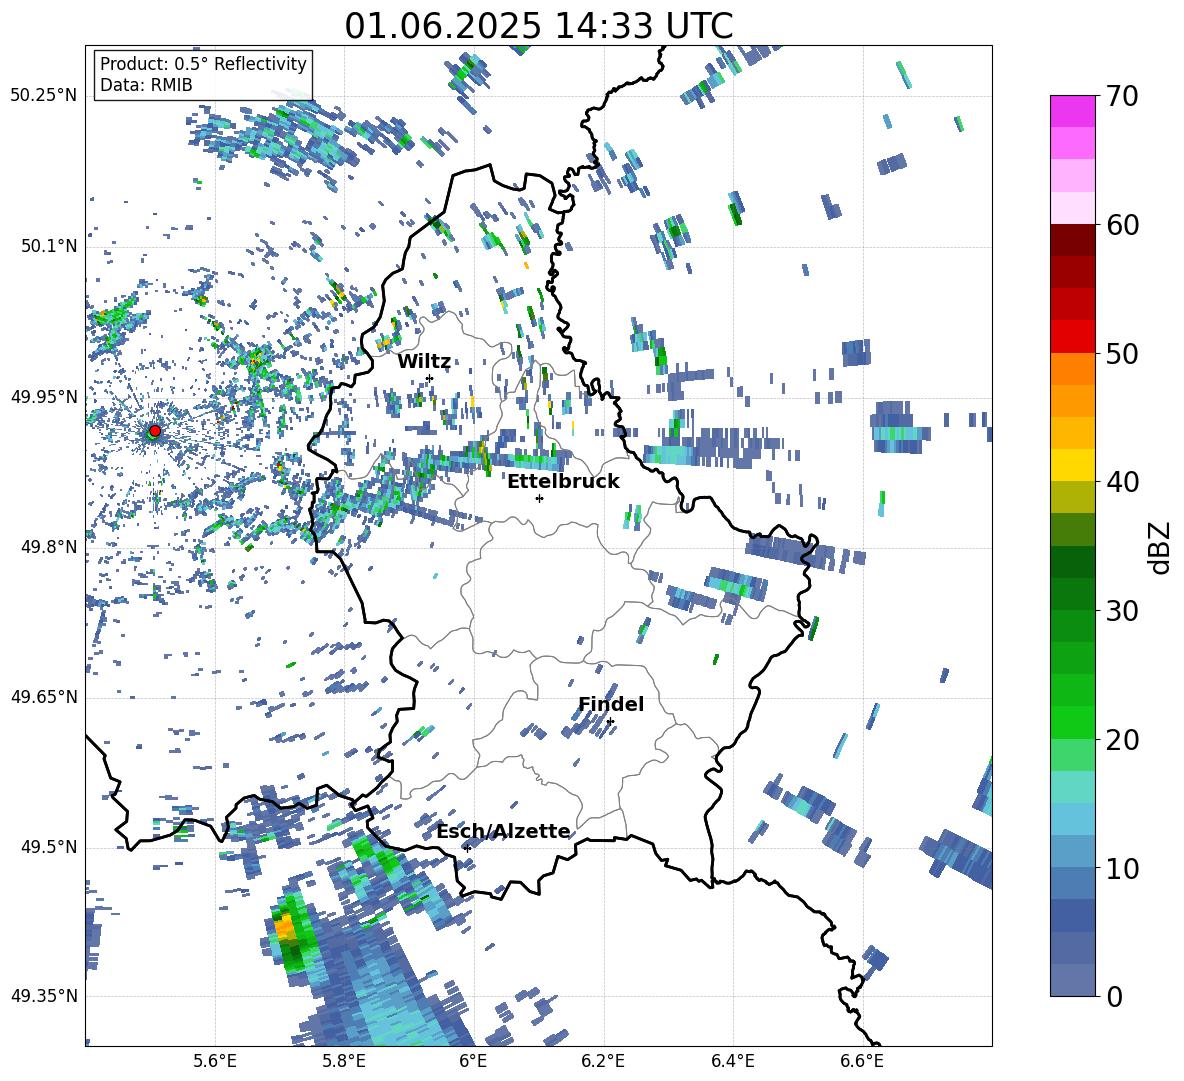Click the Wiltz cross location marker
The height and width of the screenshot is (1081, 1184).
coord(430,378)
